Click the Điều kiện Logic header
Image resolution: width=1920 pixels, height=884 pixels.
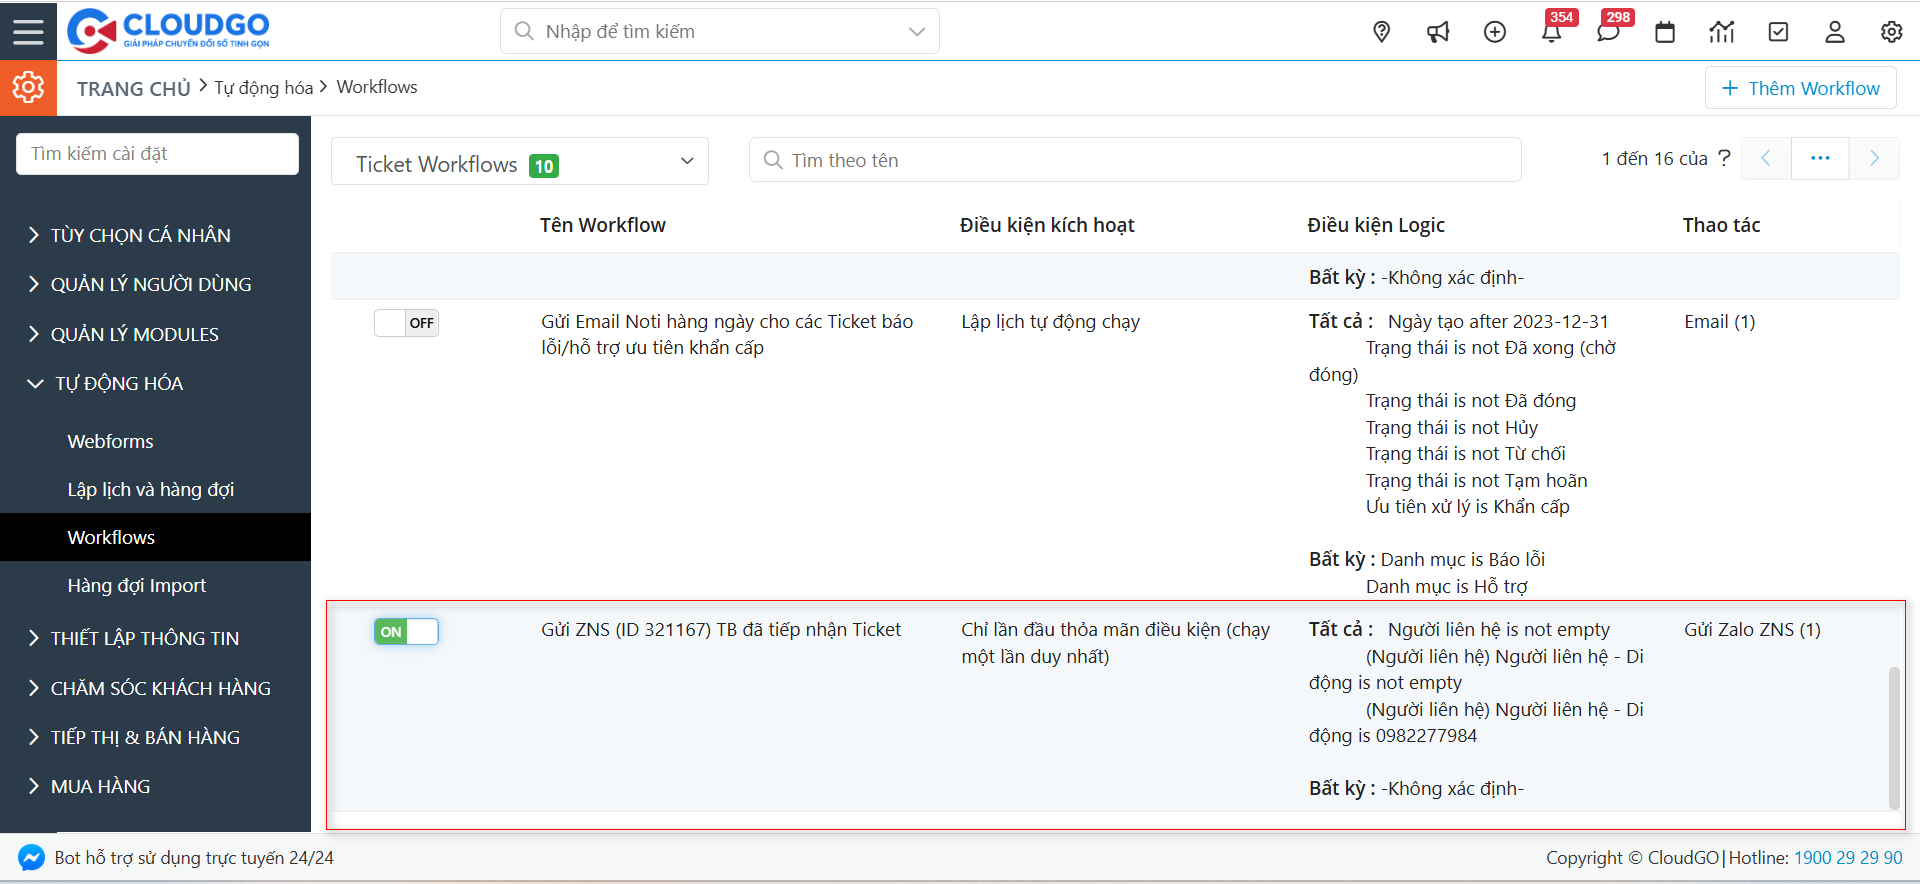(1376, 225)
